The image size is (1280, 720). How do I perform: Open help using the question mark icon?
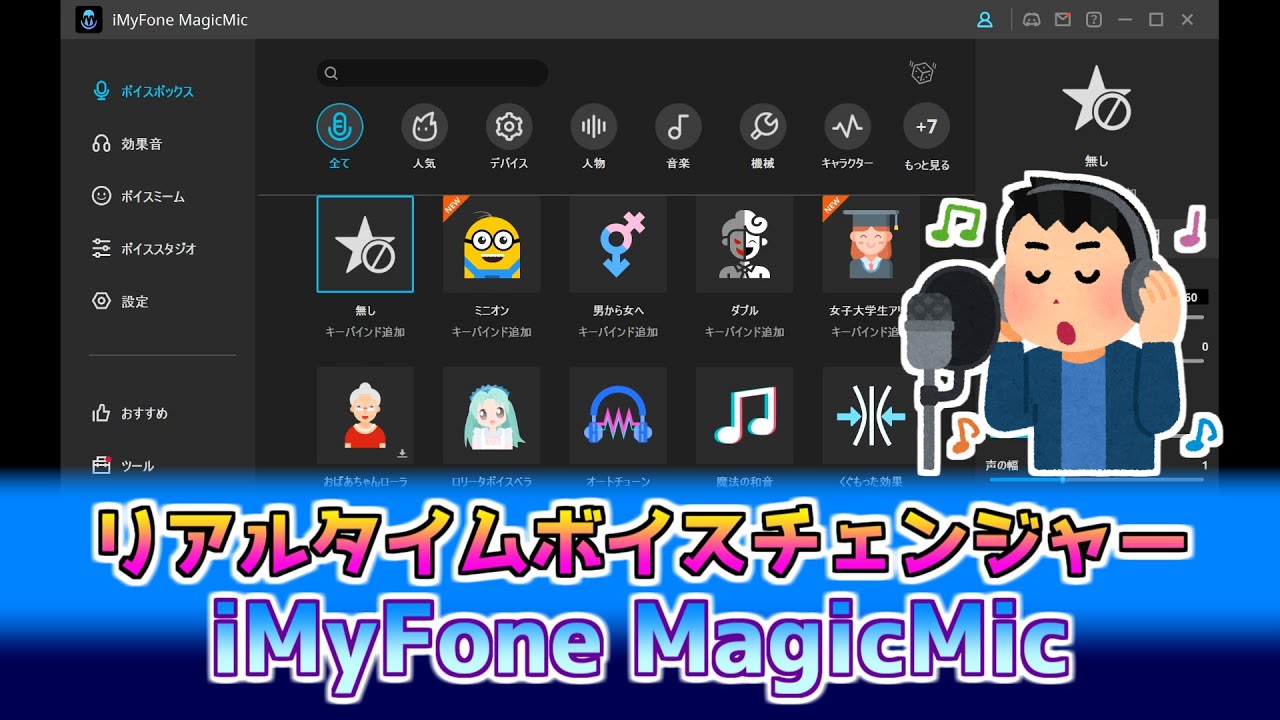coord(1095,18)
